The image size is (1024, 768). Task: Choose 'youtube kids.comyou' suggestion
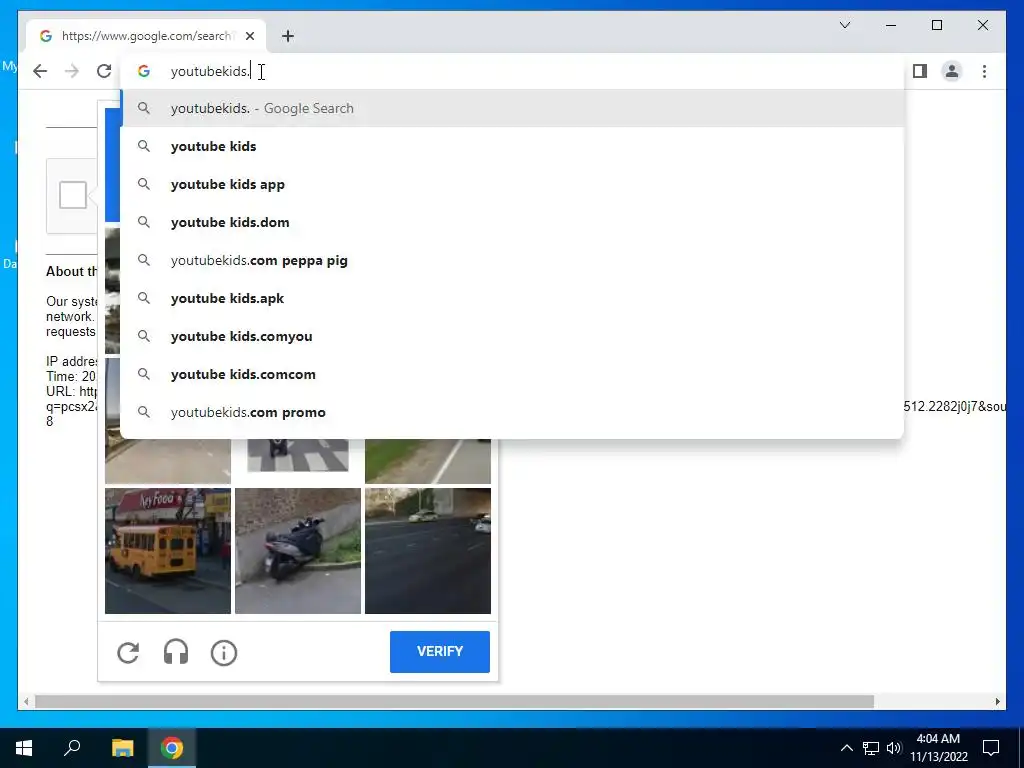tap(513, 336)
